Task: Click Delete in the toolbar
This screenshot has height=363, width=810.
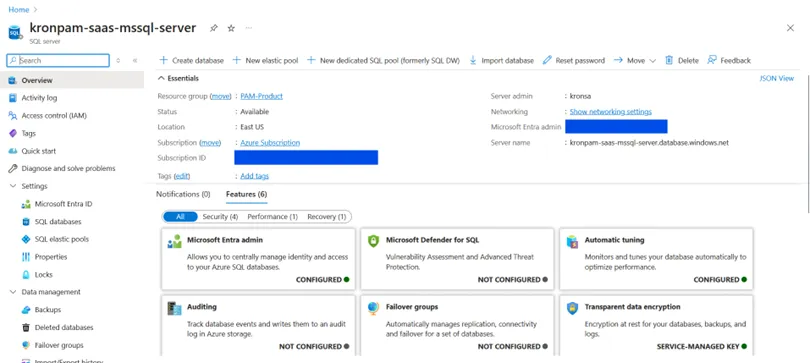Action: coord(682,60)
